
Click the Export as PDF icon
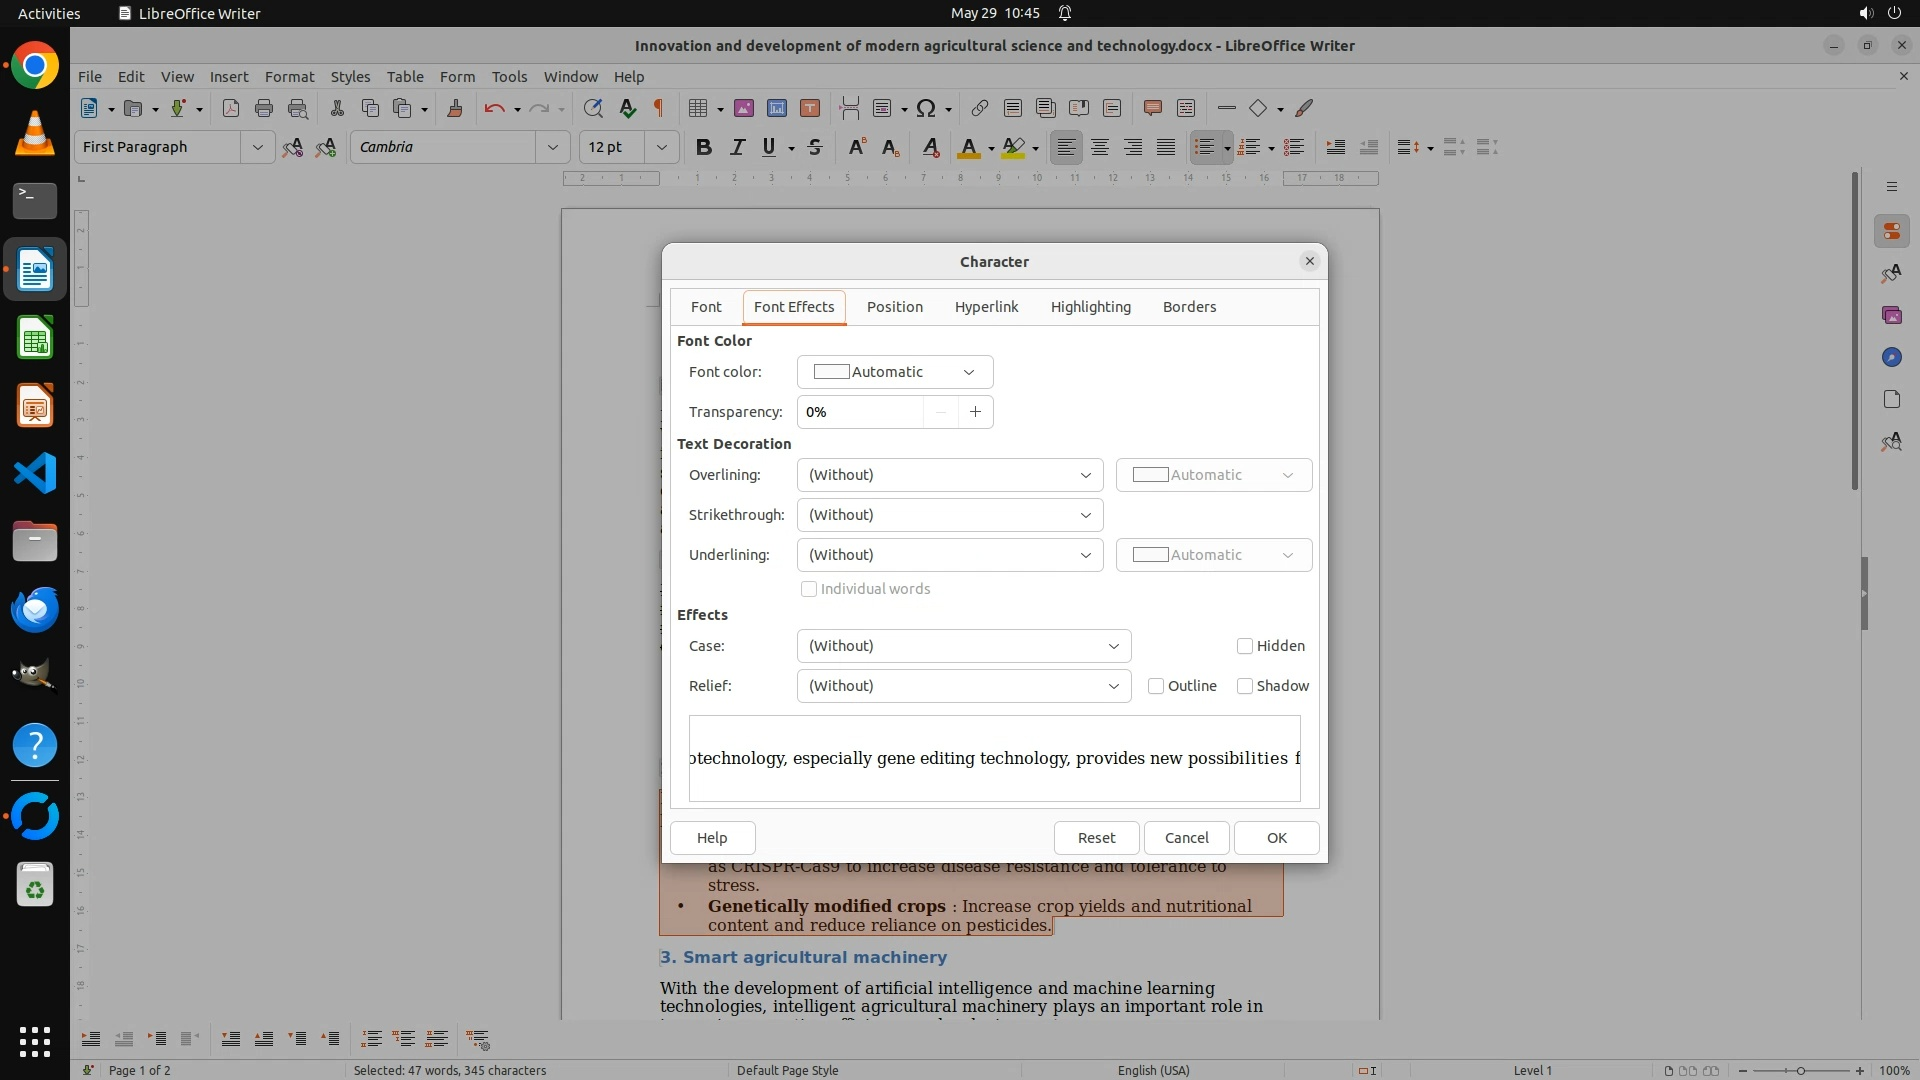231,108
